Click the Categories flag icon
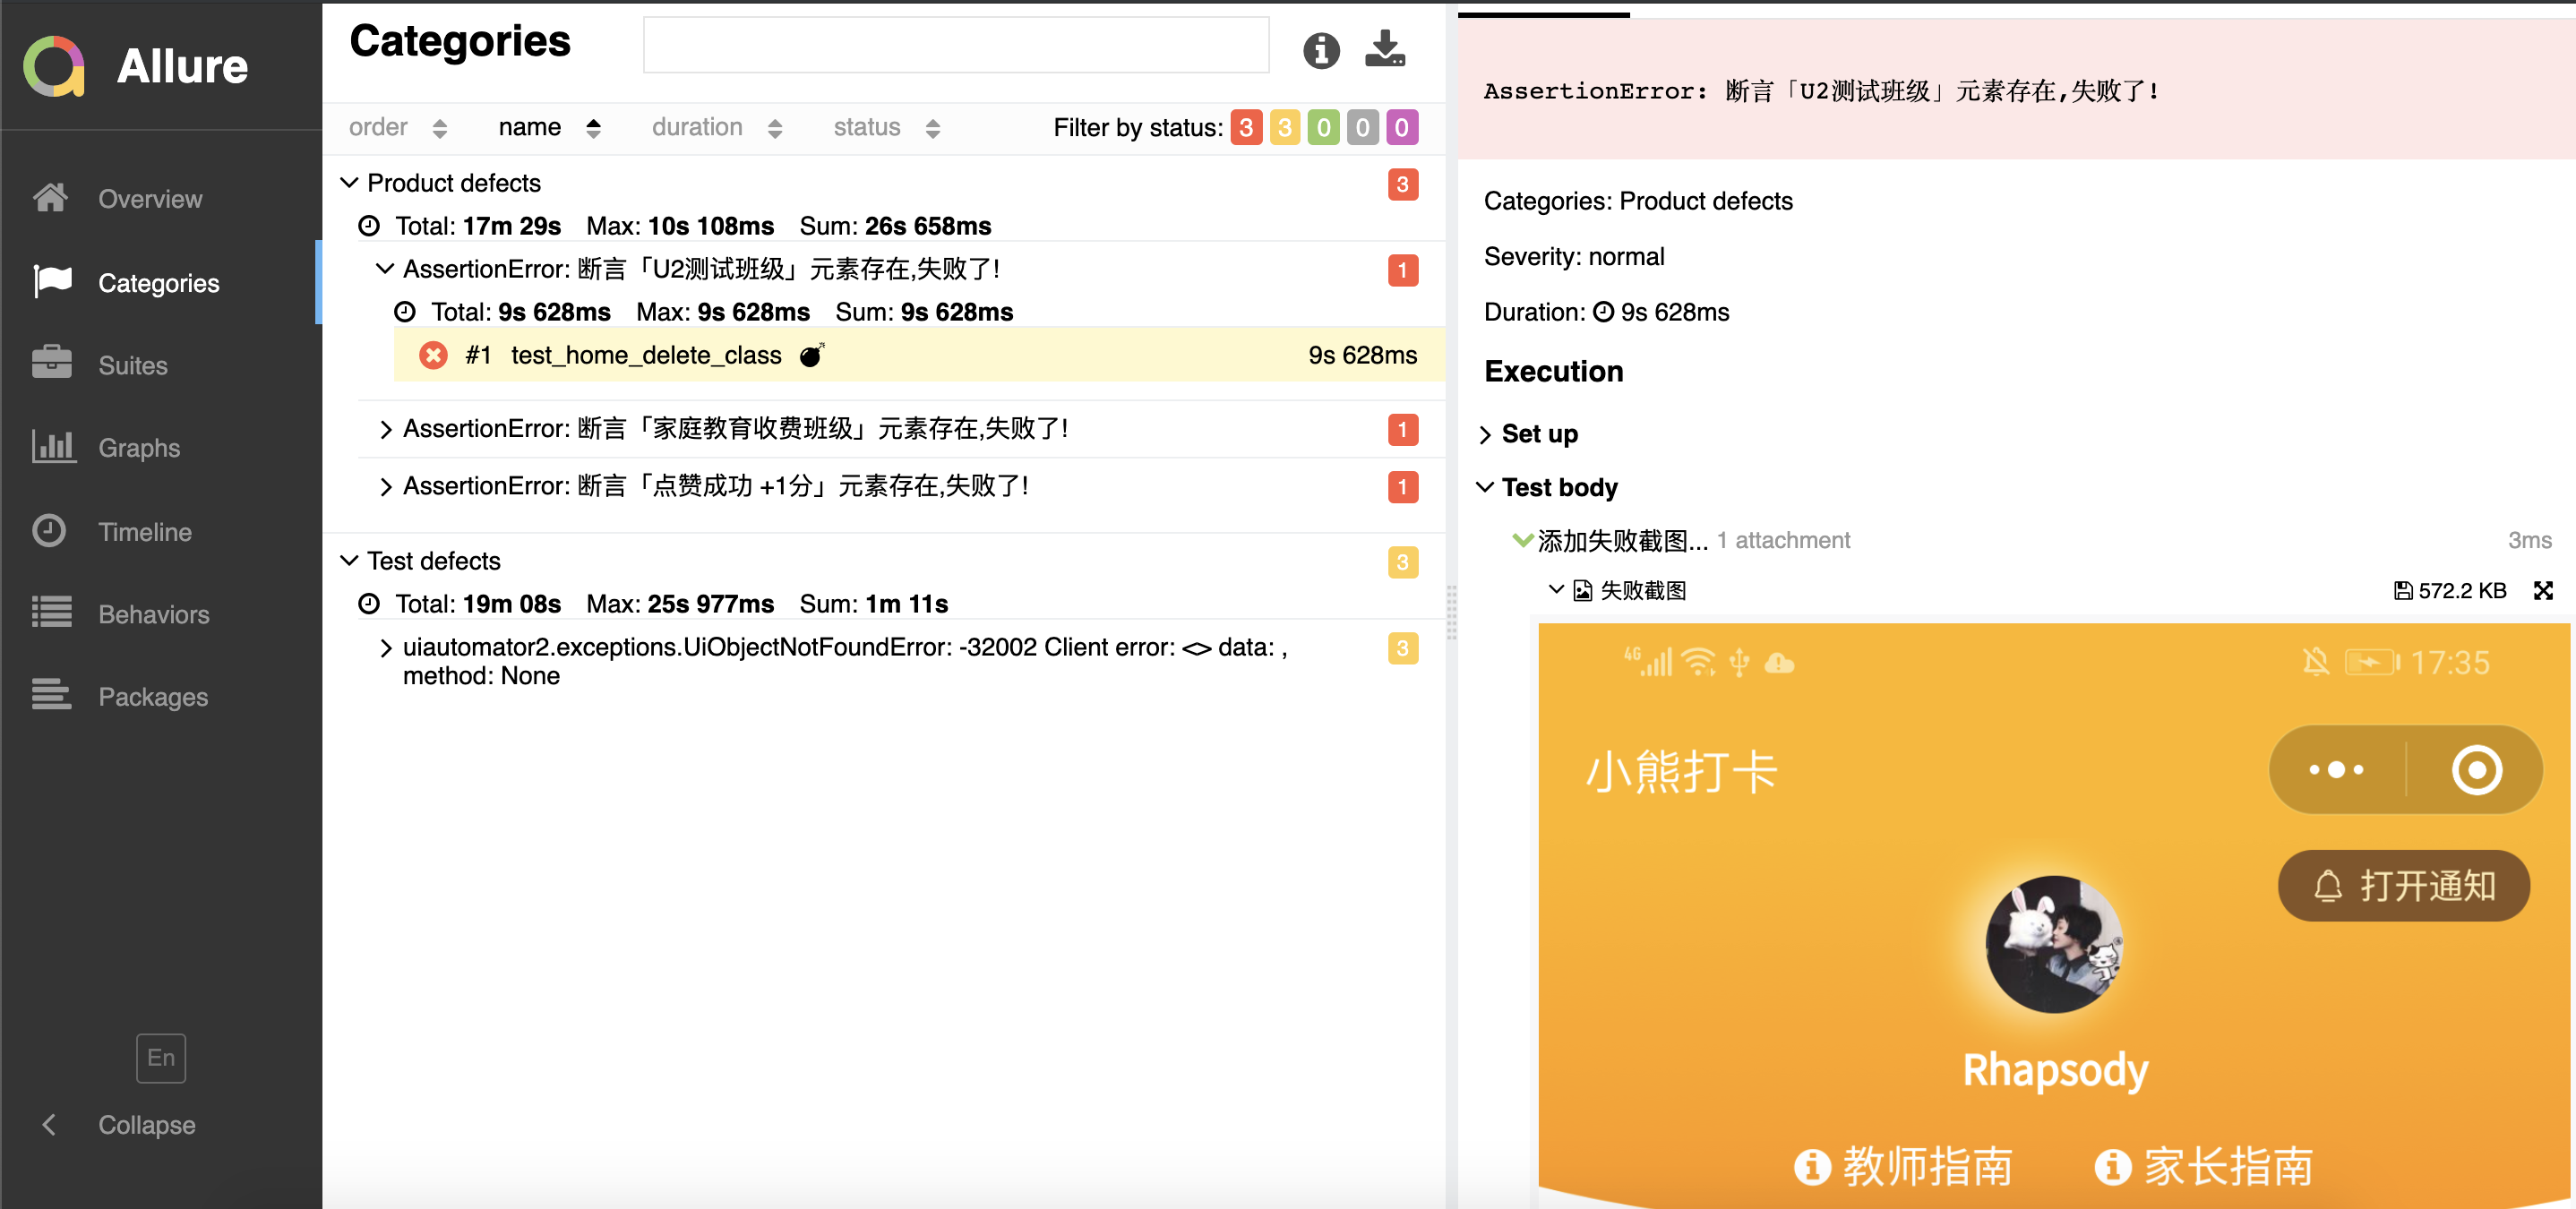This screenshot has width=2576, height=1209. (x=52, y=282)
